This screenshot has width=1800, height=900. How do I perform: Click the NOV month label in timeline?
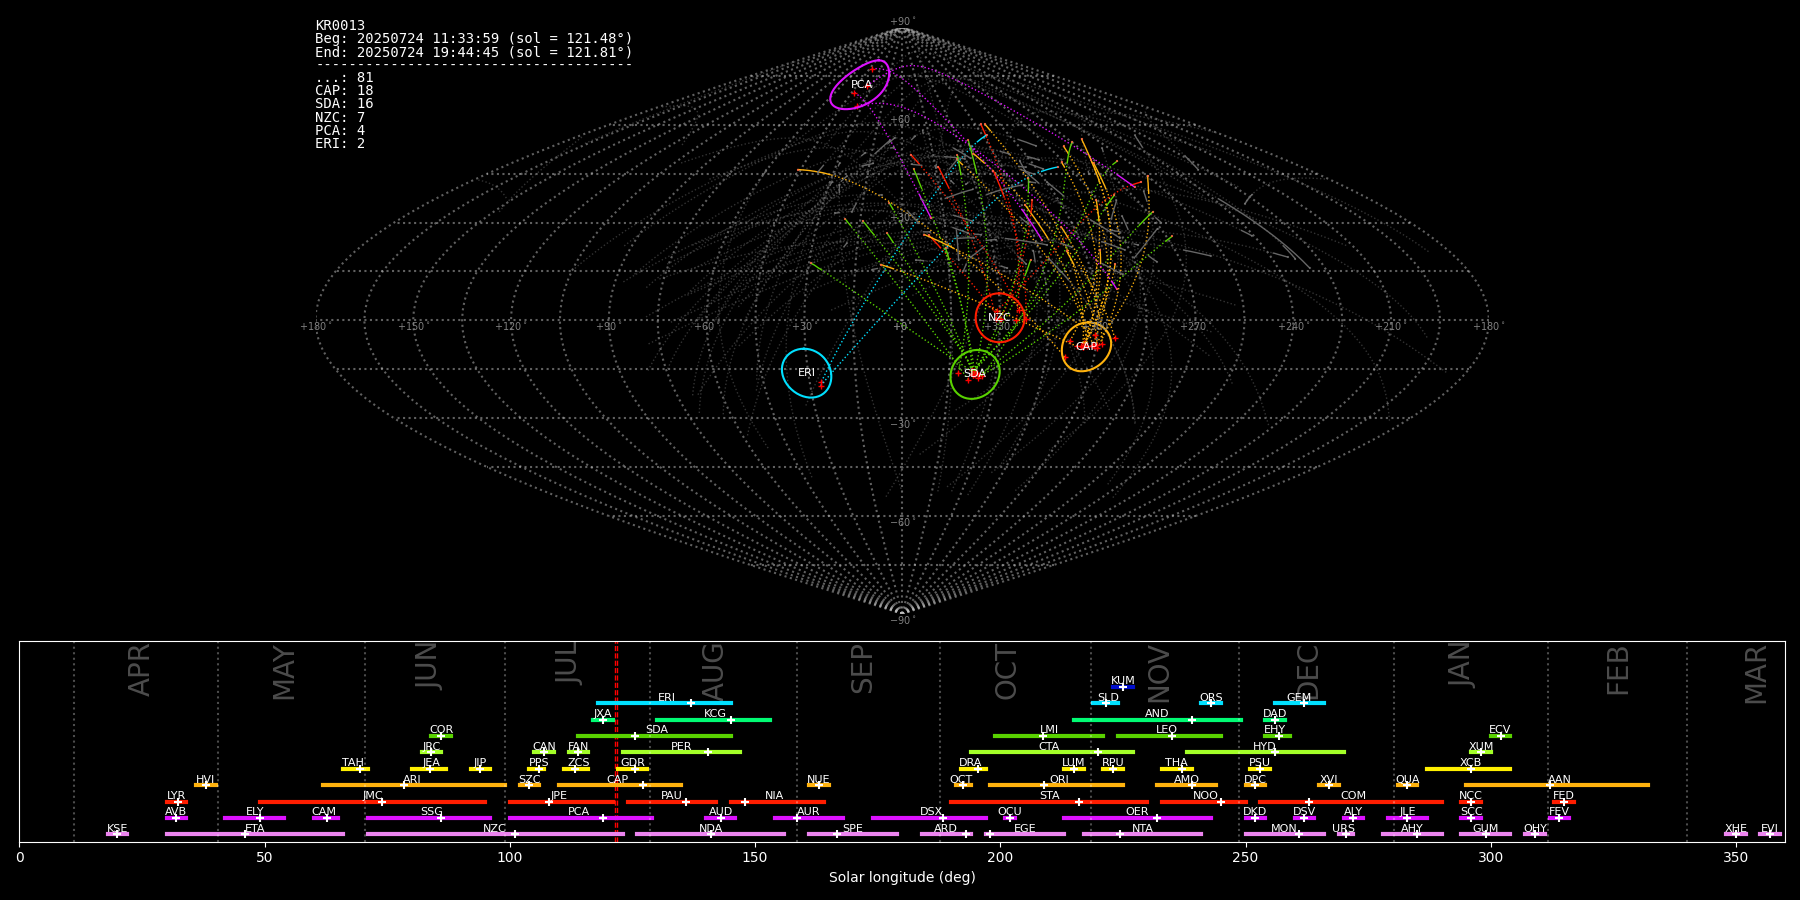1158,673
